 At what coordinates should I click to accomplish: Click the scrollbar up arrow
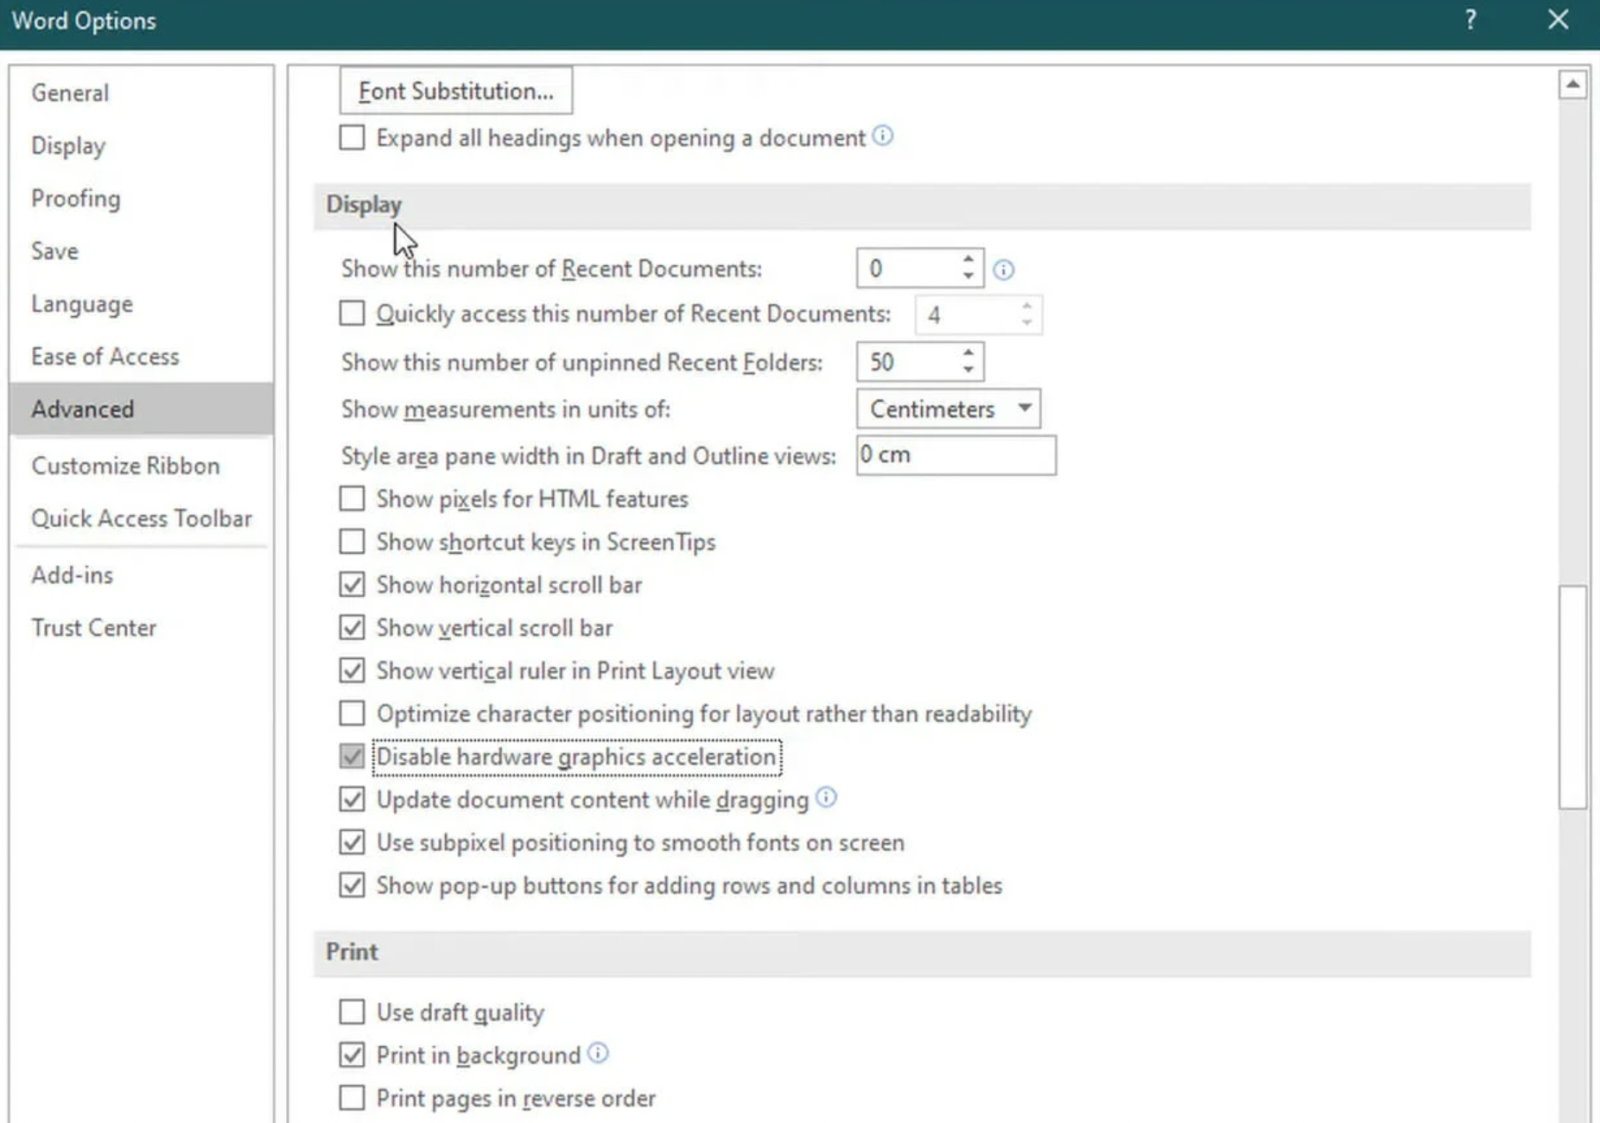click(1571, 84)
